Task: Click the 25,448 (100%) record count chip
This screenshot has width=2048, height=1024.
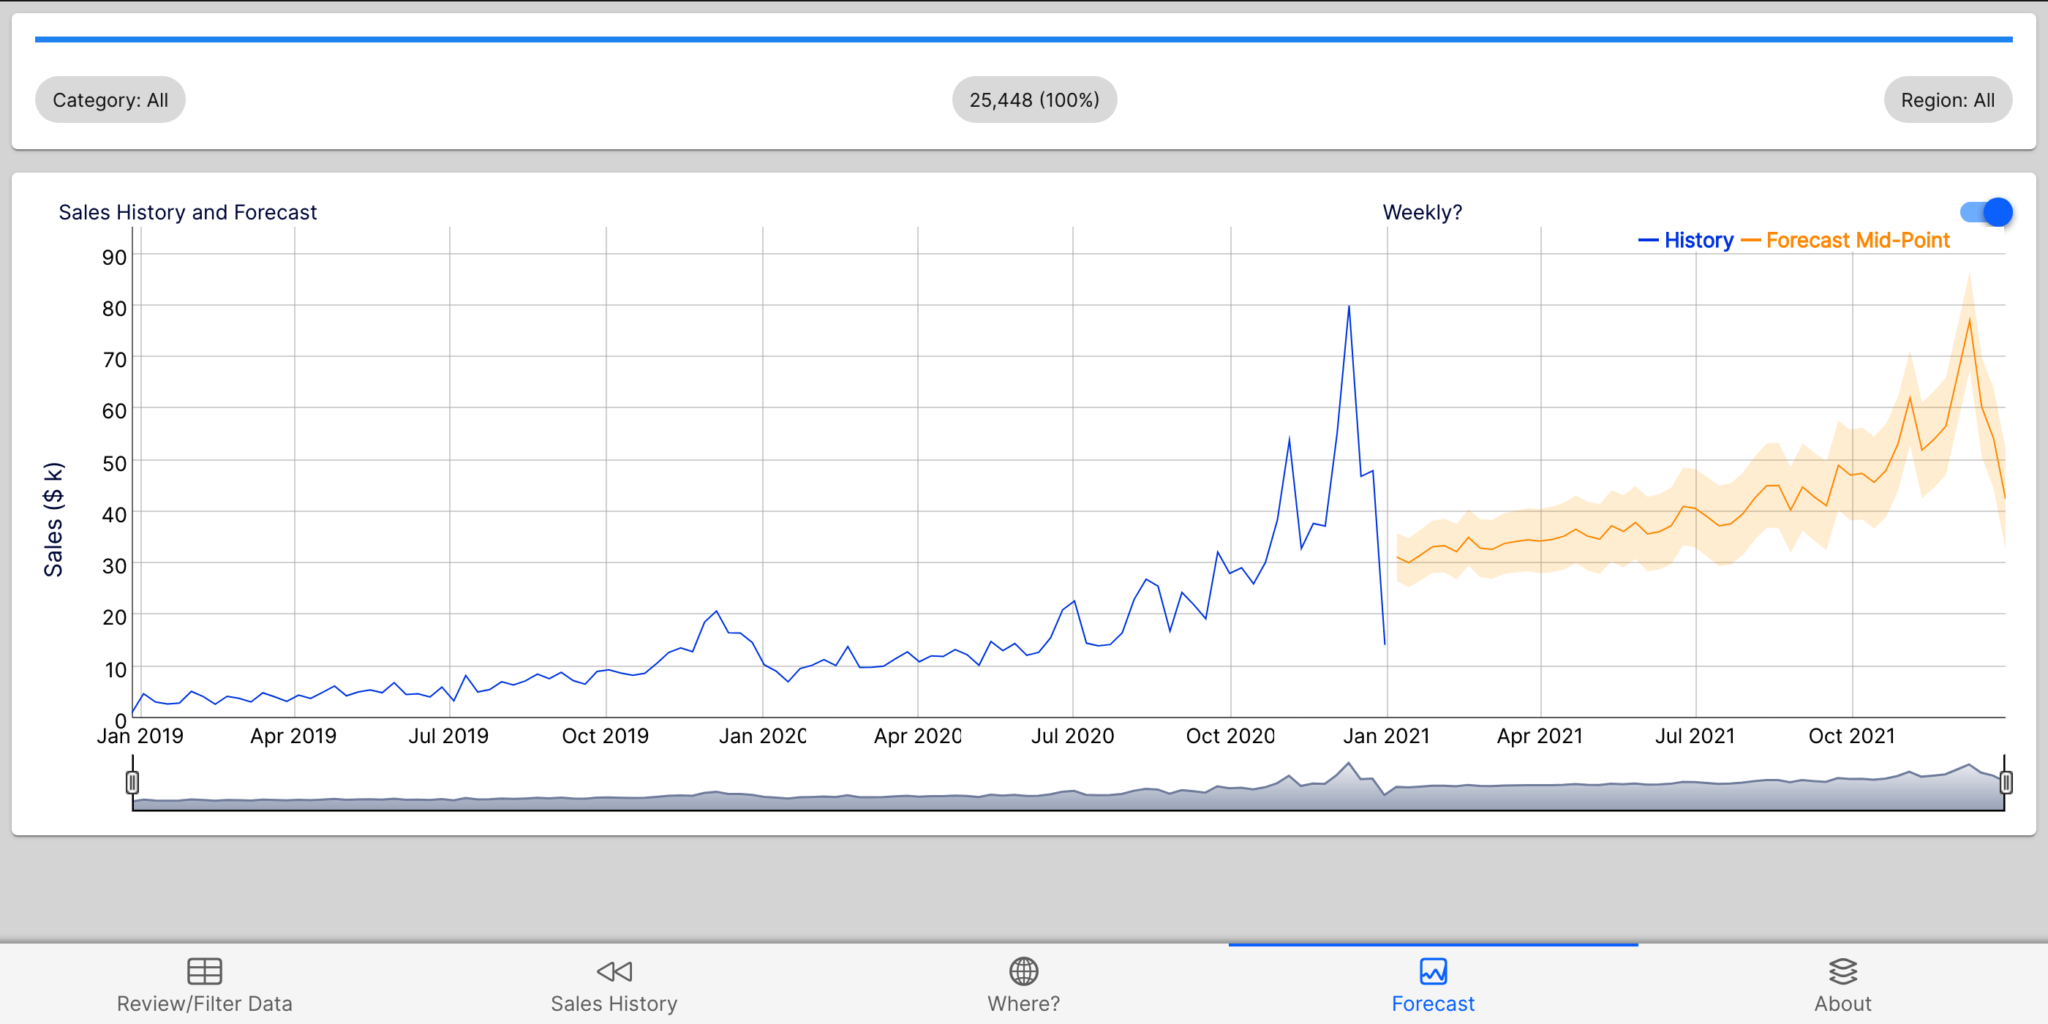Action: (x=1034, y=100)
